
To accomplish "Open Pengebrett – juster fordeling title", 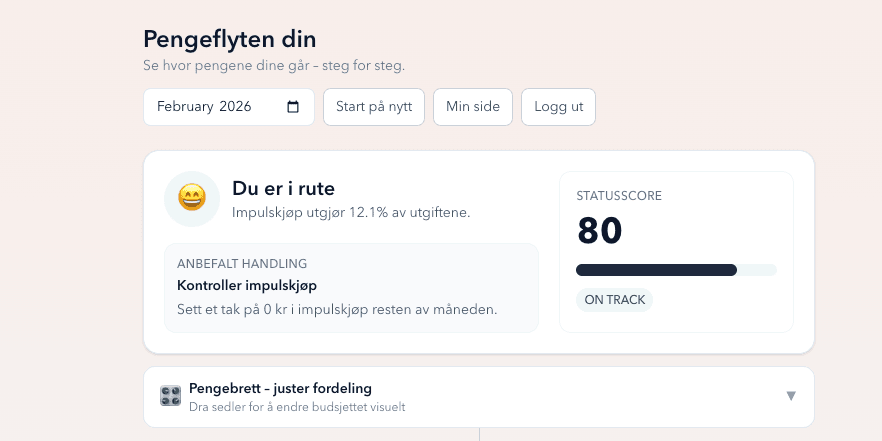I will click(x=280, y=388).
